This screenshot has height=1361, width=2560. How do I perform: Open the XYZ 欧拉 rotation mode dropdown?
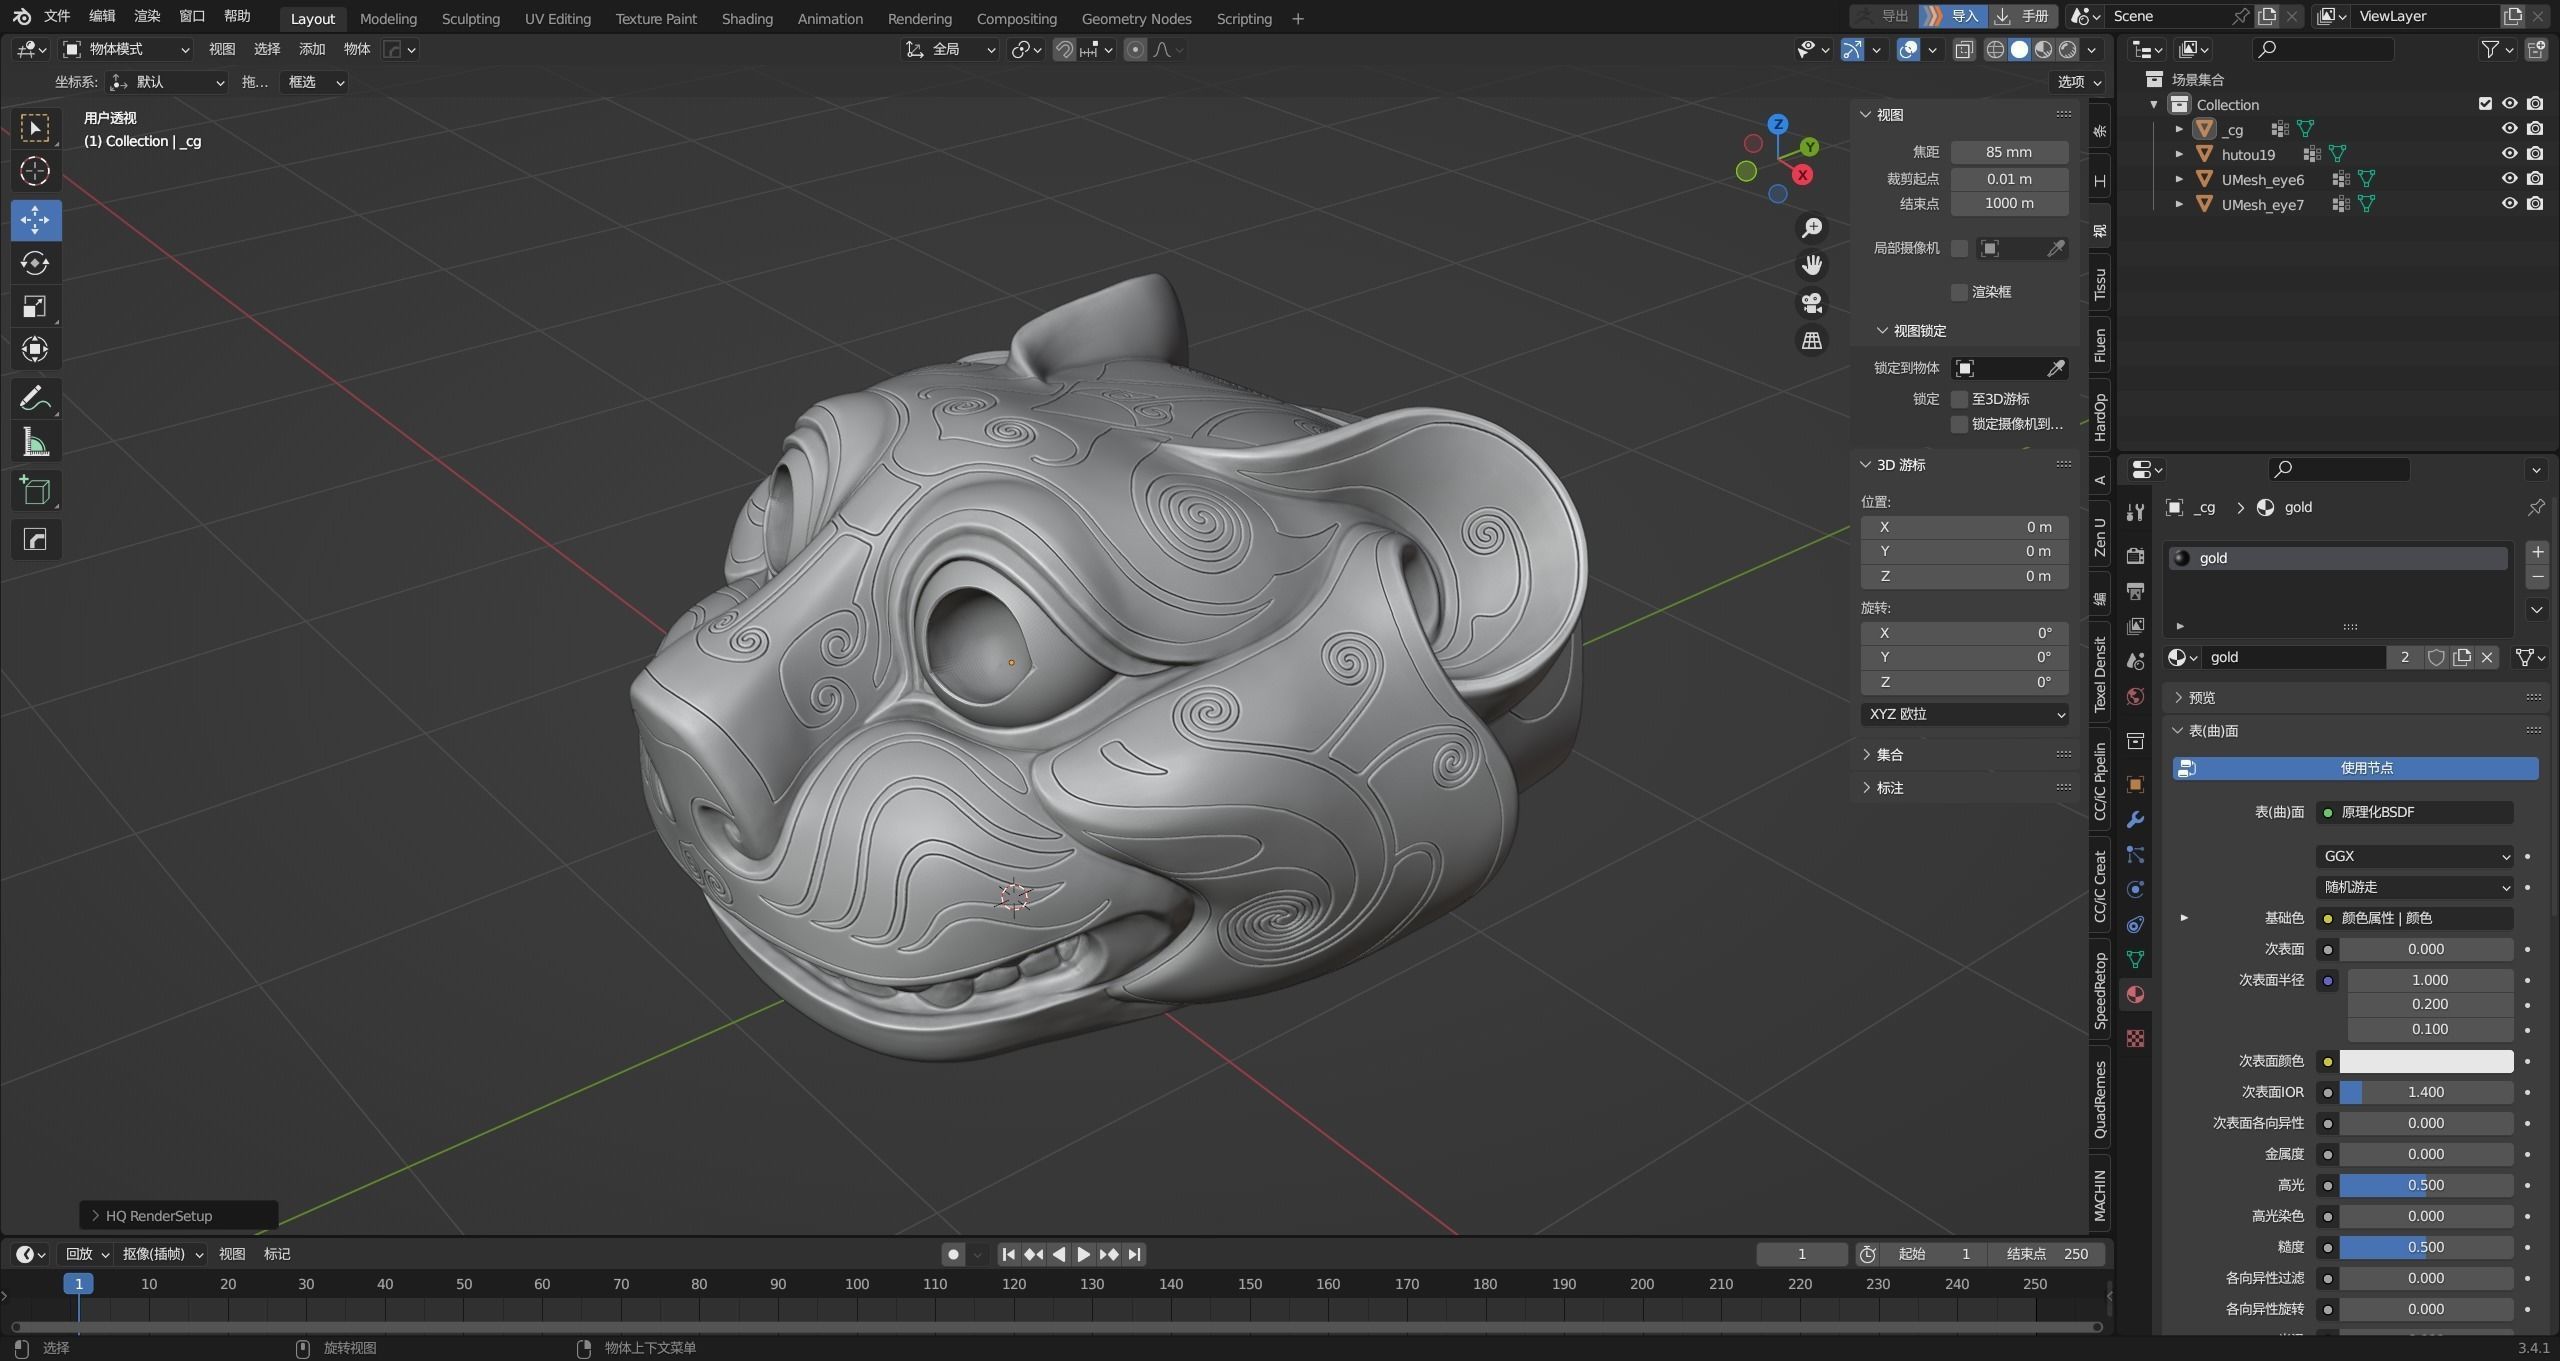tap(1964, 714)
